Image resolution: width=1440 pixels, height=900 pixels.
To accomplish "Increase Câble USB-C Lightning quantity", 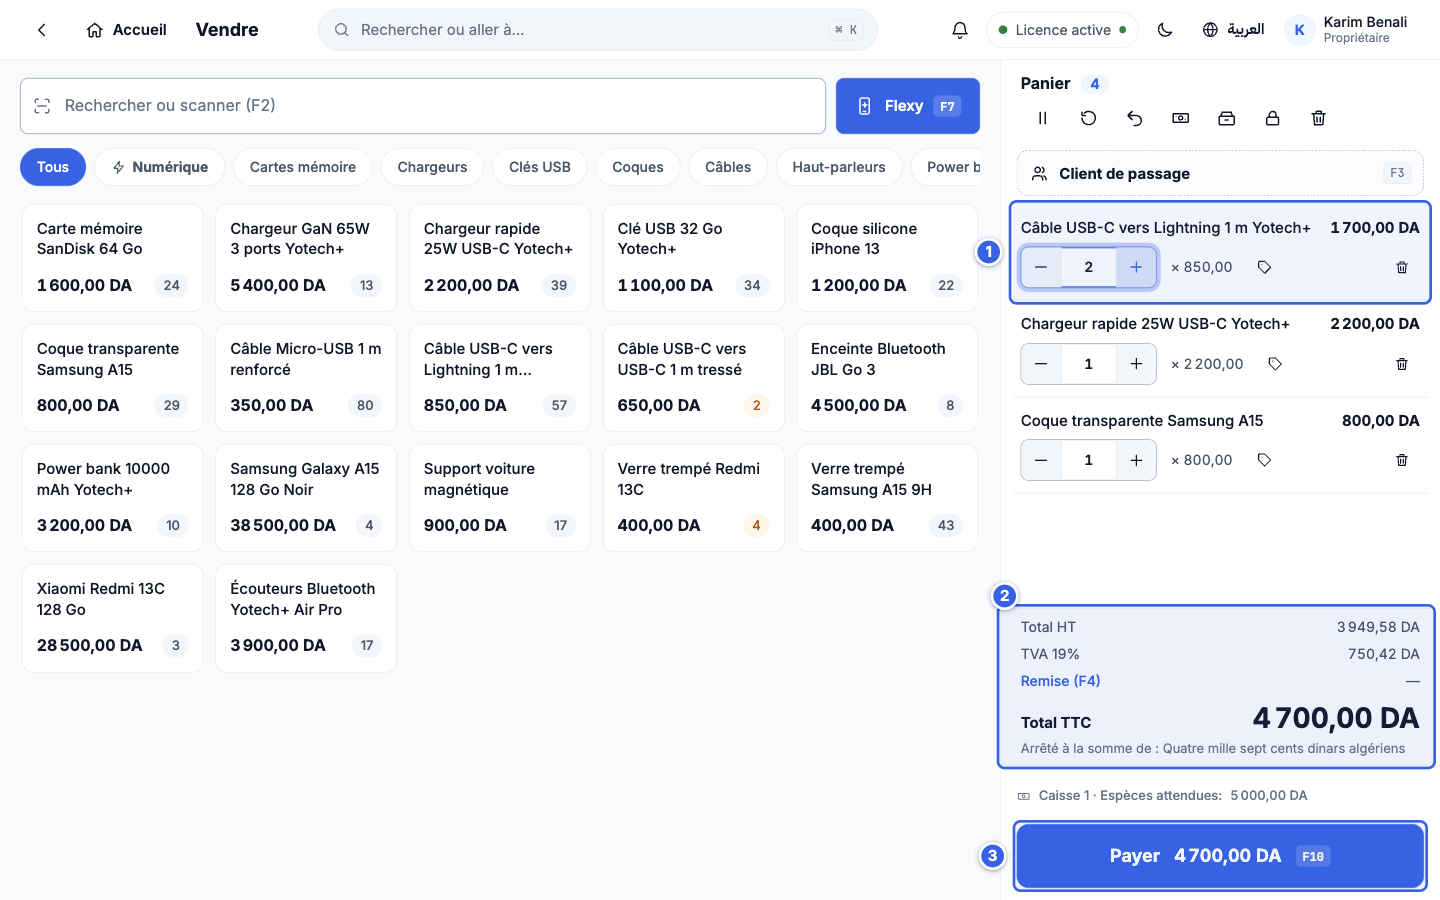I will click(1136, 267).
